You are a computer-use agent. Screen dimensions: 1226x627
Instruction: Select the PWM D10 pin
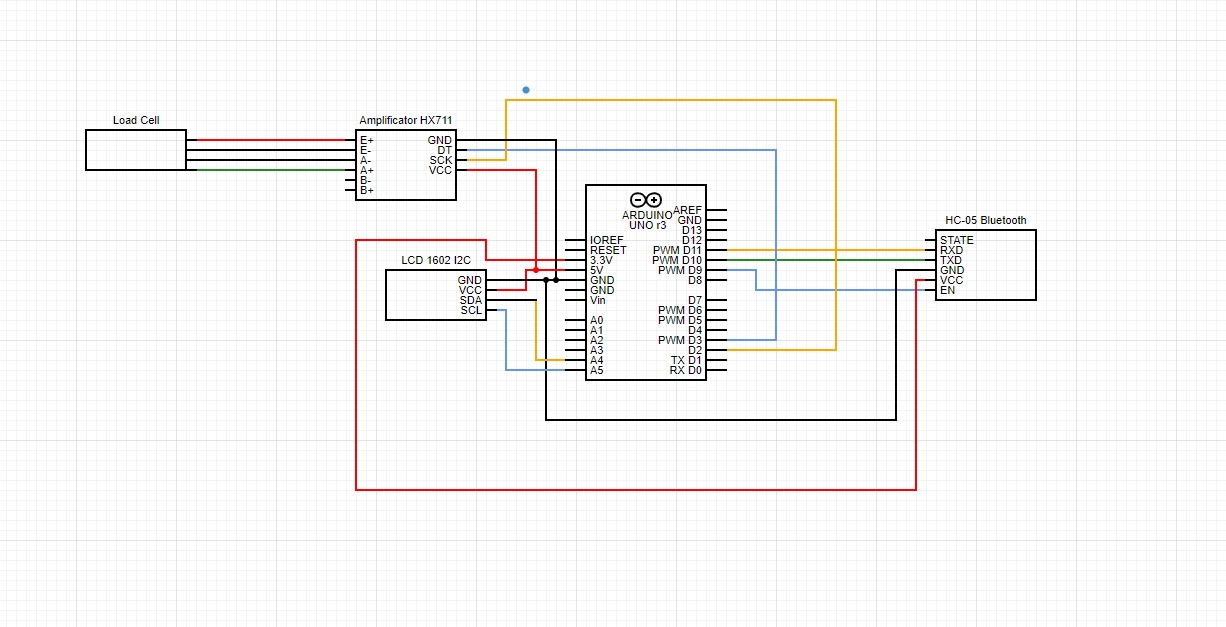[x=678, y=260]
